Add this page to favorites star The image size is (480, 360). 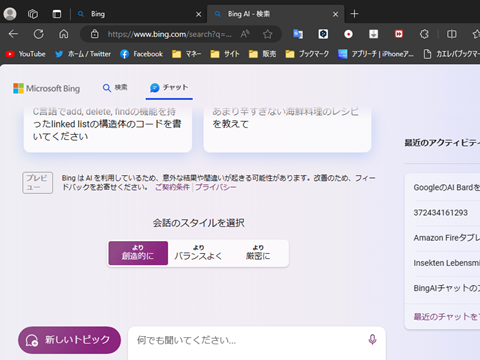coord(268,34)
